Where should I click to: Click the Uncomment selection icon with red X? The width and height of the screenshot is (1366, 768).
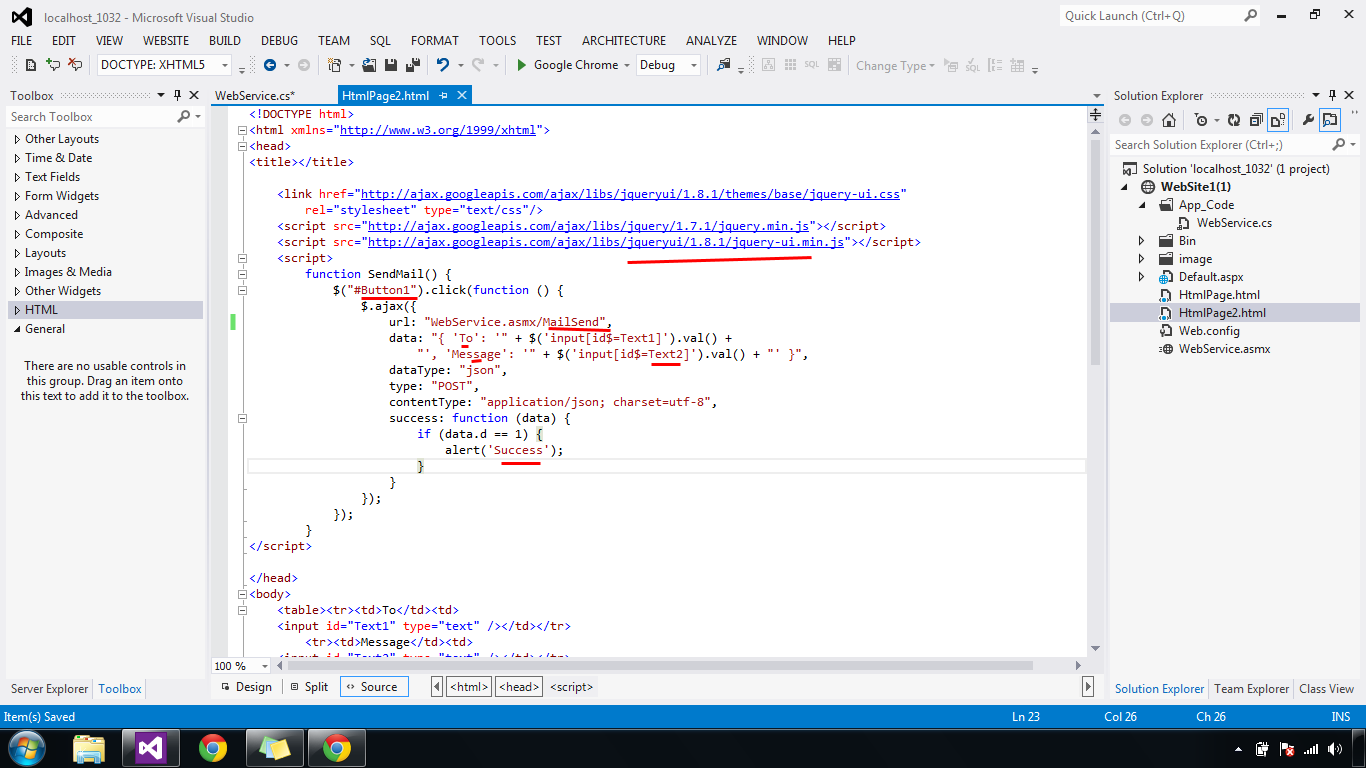(75, 65)
